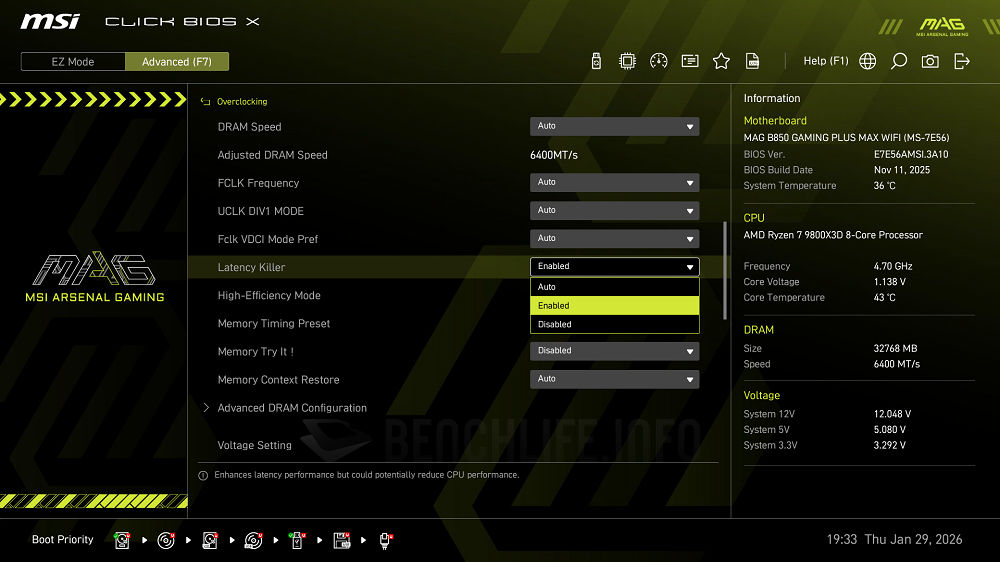Click the settings list scrollbar thumb
Screen dimensions: 1000x562
724,270
